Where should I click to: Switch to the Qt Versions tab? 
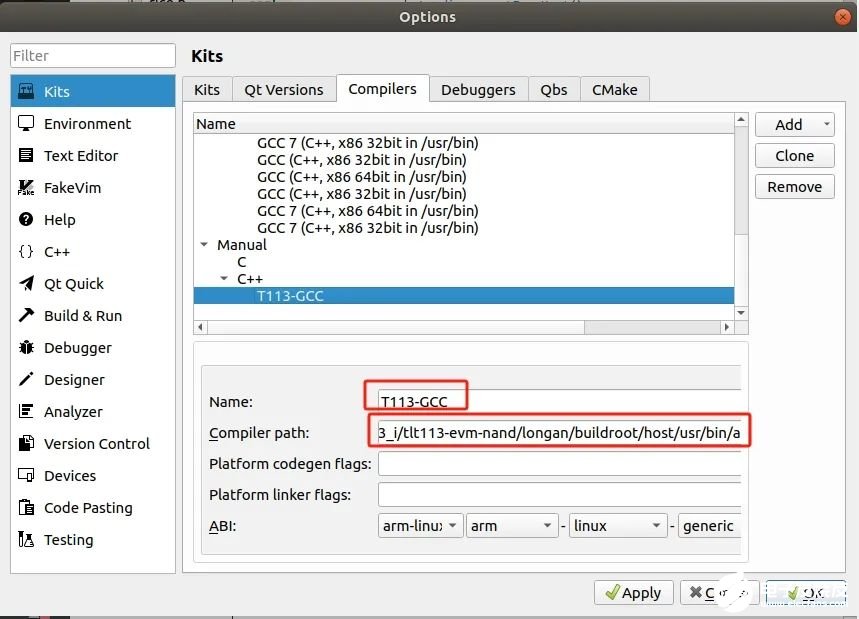(284, 89)
